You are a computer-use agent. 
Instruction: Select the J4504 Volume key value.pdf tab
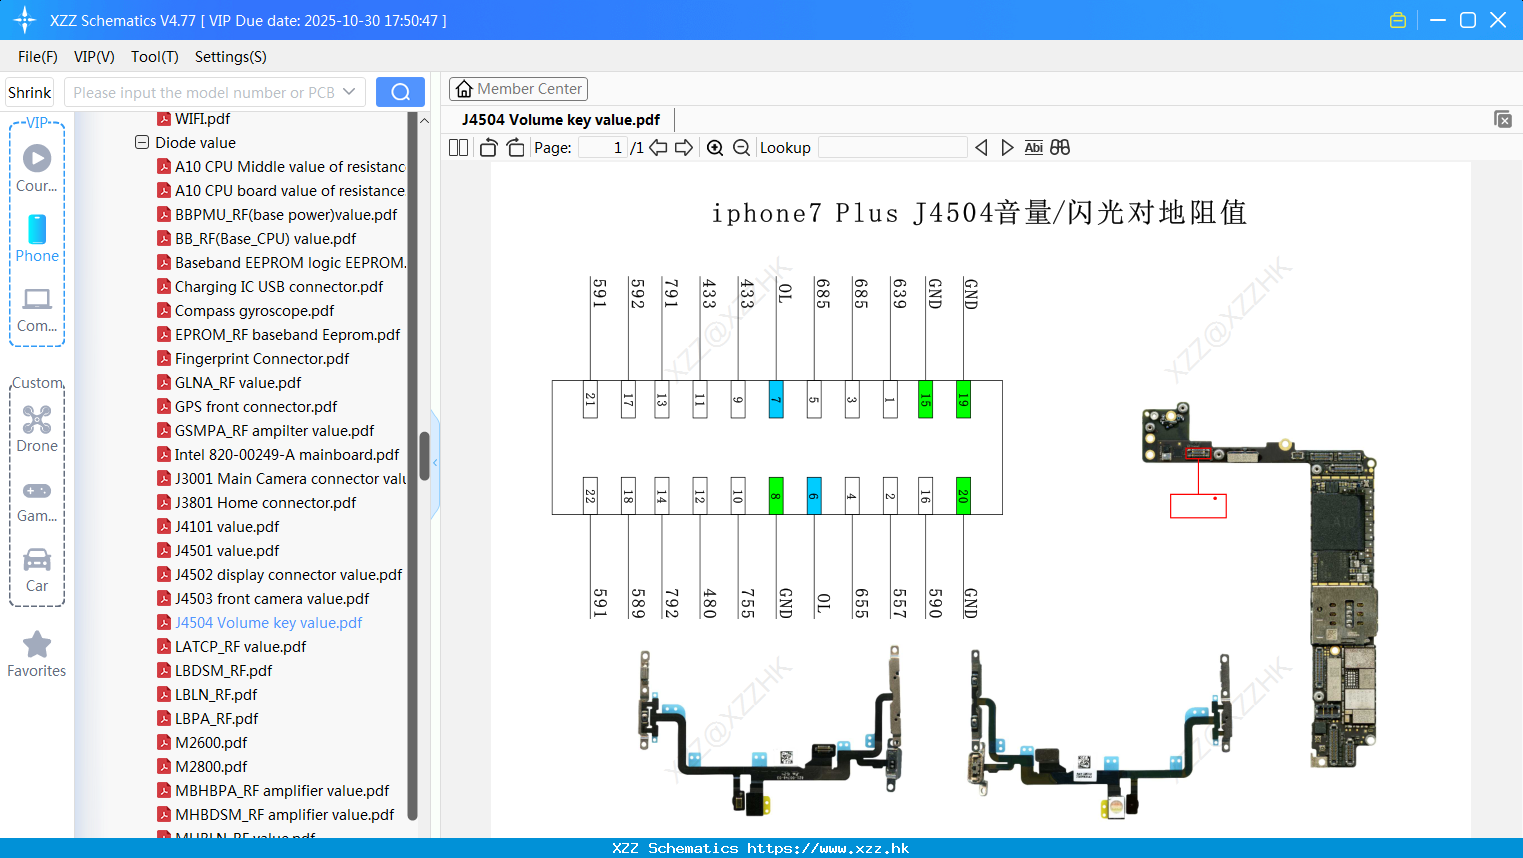click(x=561, y=120)
